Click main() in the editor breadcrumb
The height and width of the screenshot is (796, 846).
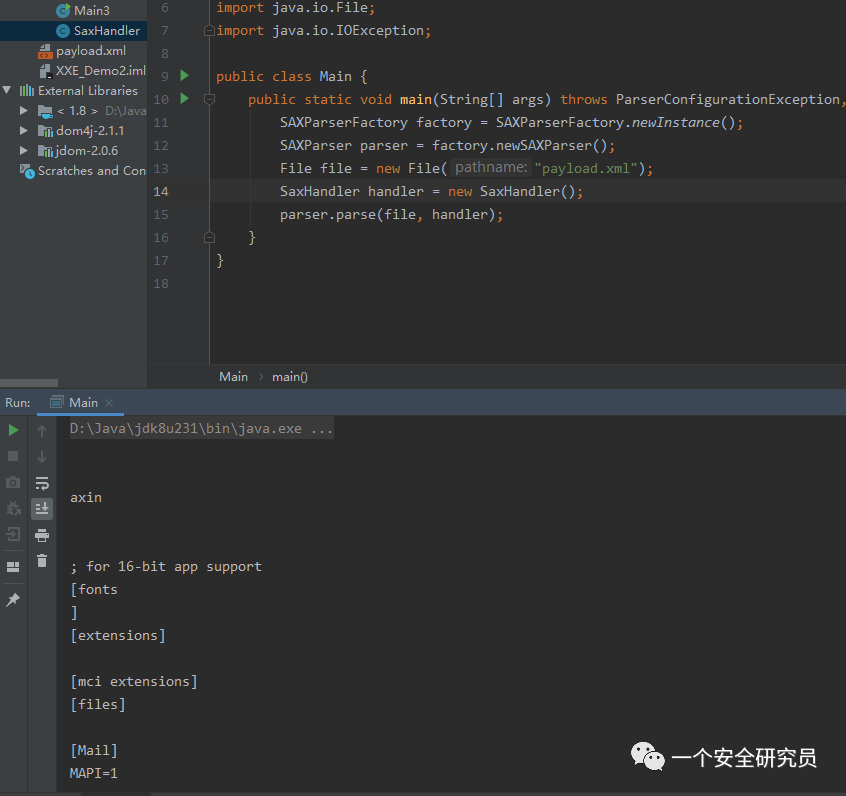290,377
